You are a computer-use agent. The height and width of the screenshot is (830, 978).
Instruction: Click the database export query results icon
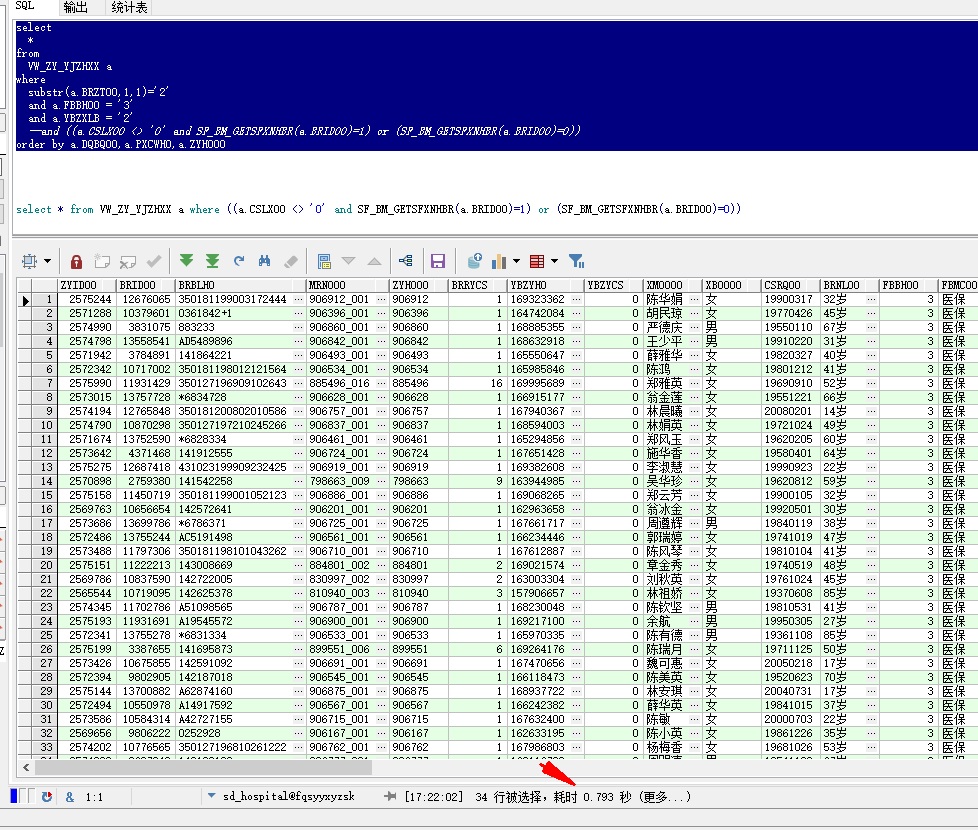(x=475, y=261)
